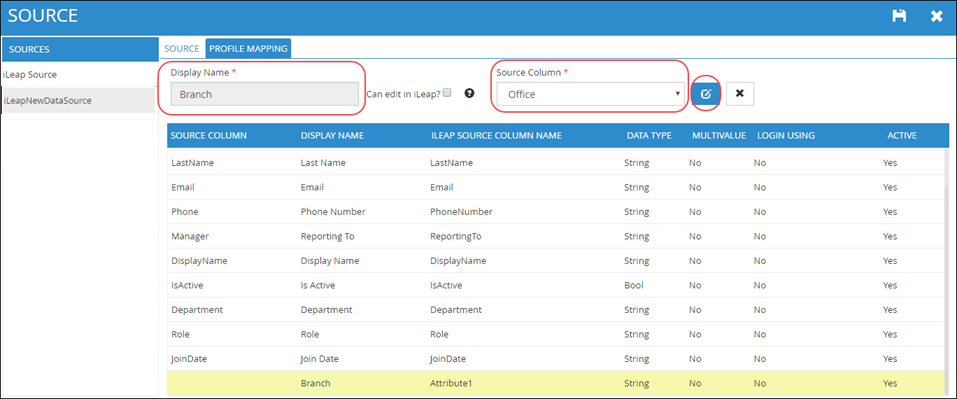957x399 pixels.
Task: Click the iLeap Source Column Name header
Action: [496, 135]
